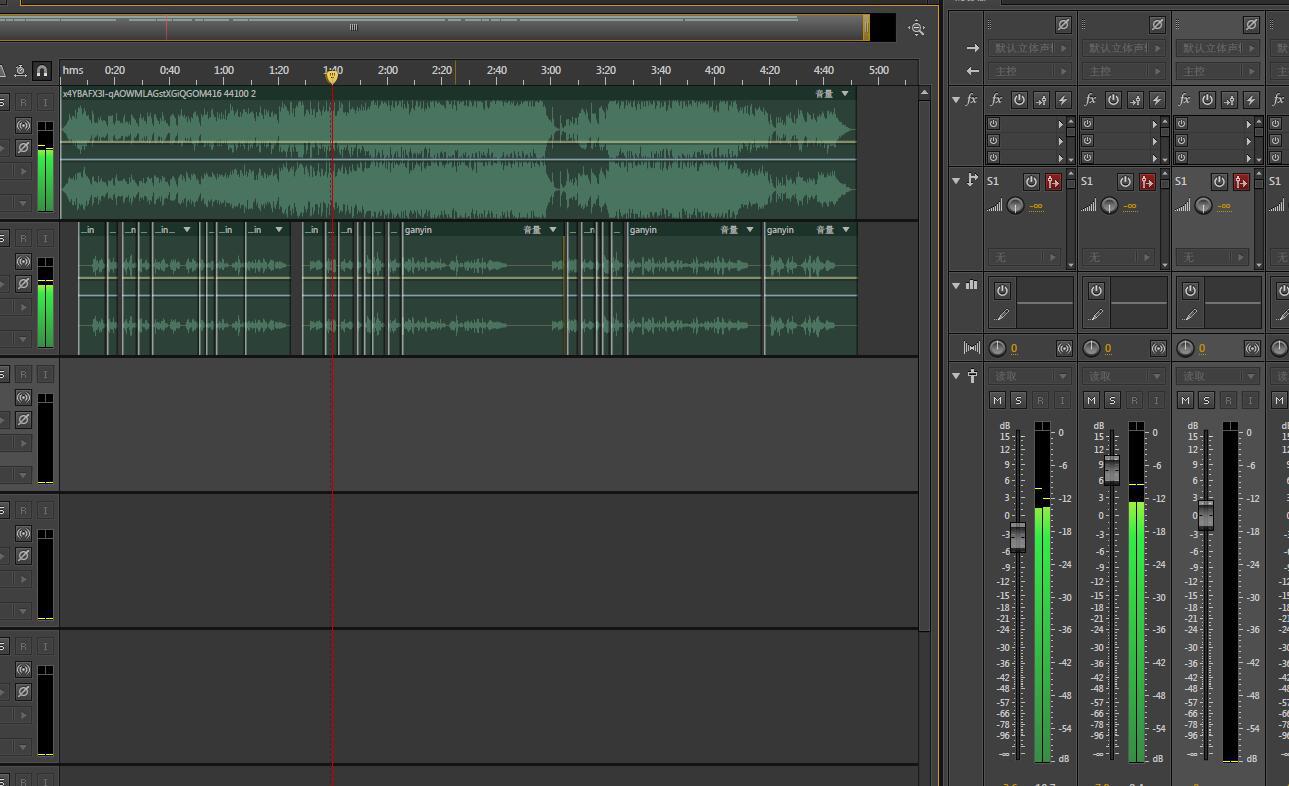The width and height of the screenshot is (1289, 786).
Task: Invert polarity on third mixer channel
Action: (x=1251, y=24)
